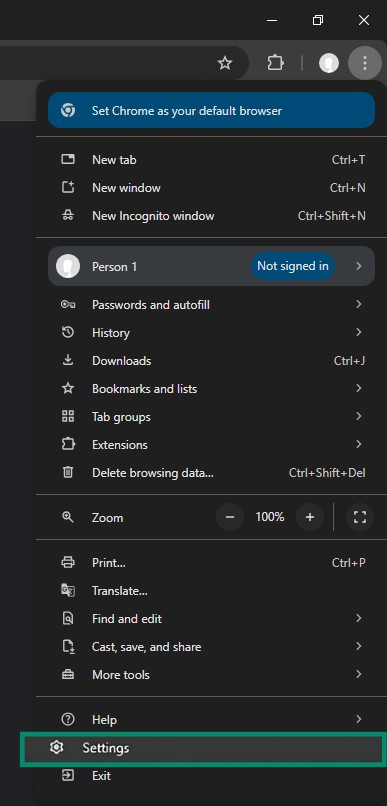
Task: Click the printer icon
Action: 68,562
